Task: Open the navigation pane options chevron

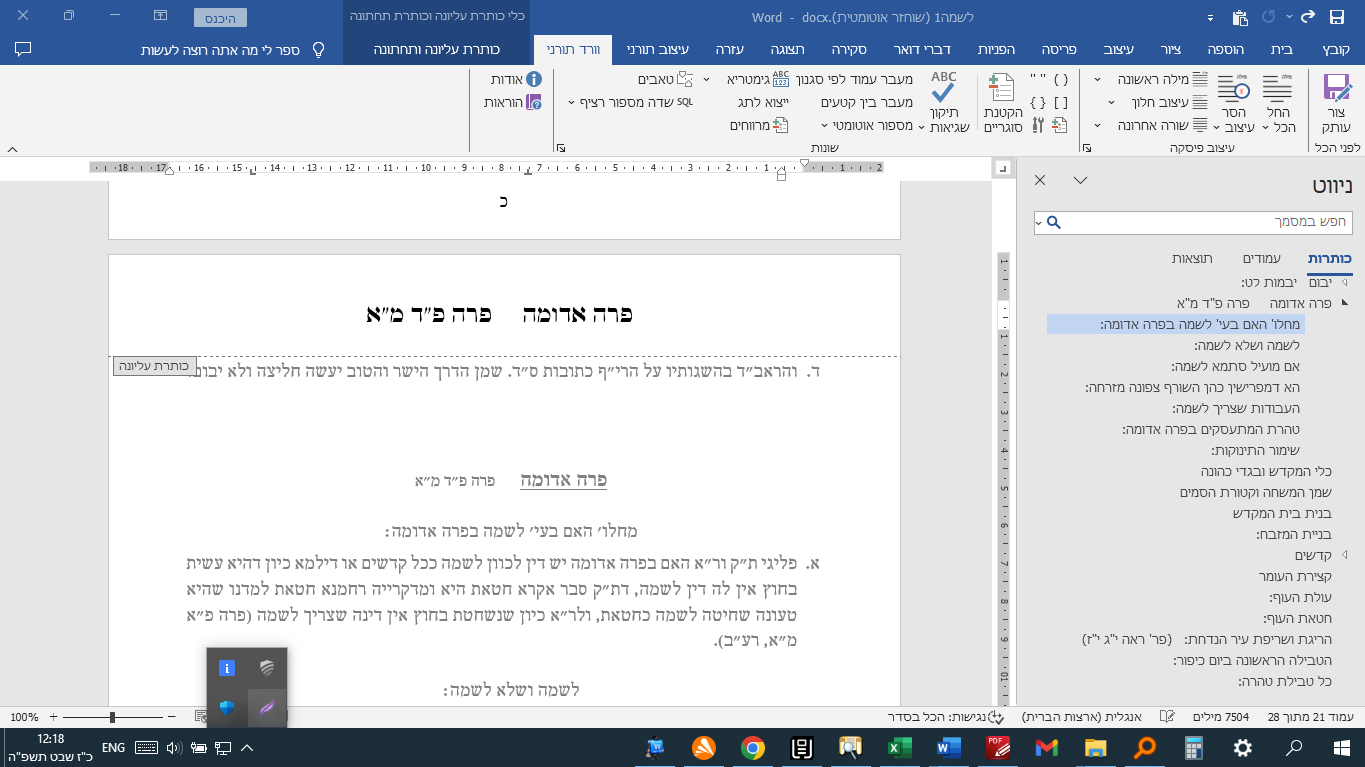Action: 1080,180
